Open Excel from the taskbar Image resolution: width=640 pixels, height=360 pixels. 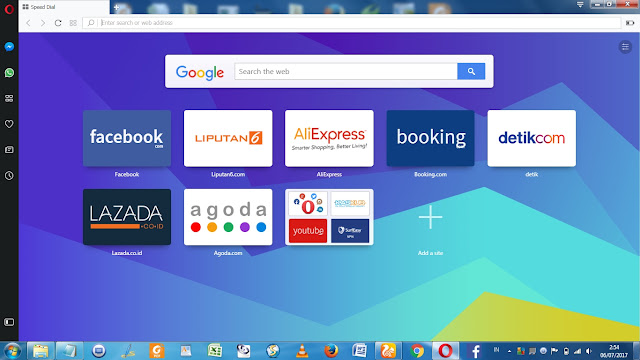point(215,351)
